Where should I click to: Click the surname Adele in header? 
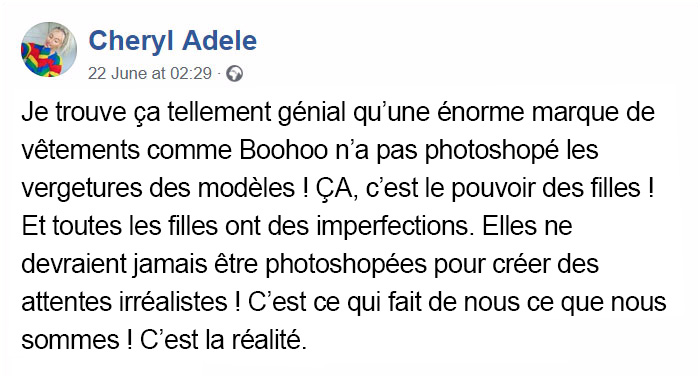point(220,40)
